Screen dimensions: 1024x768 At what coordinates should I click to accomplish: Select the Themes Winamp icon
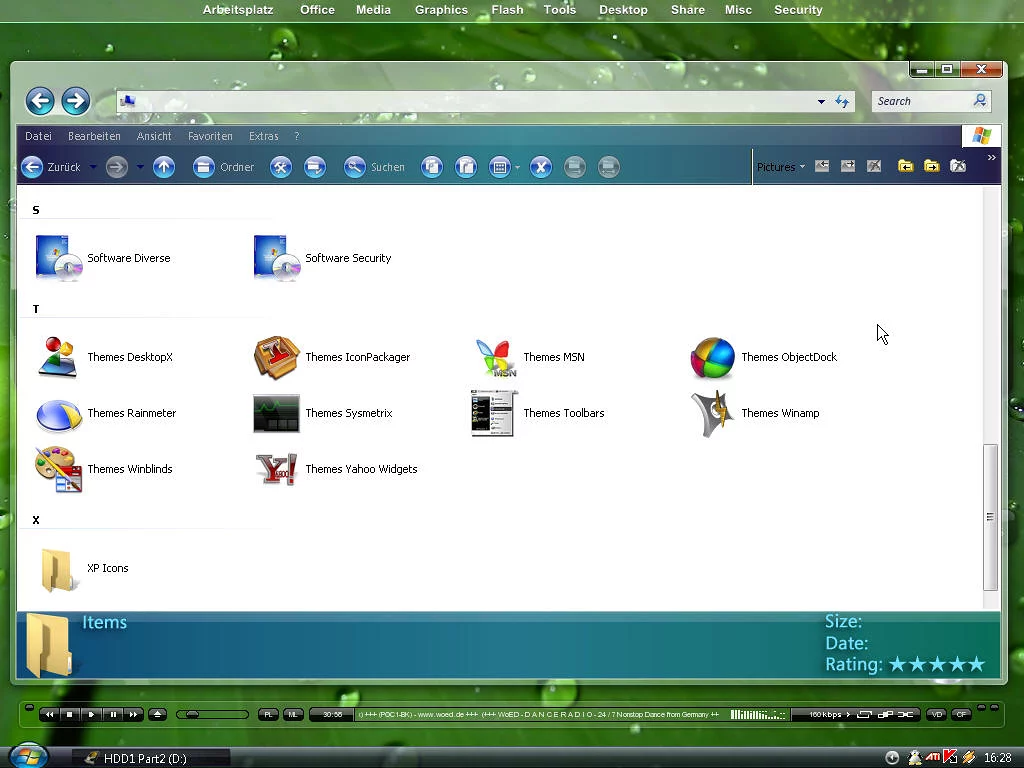click(x=712, y=413)
